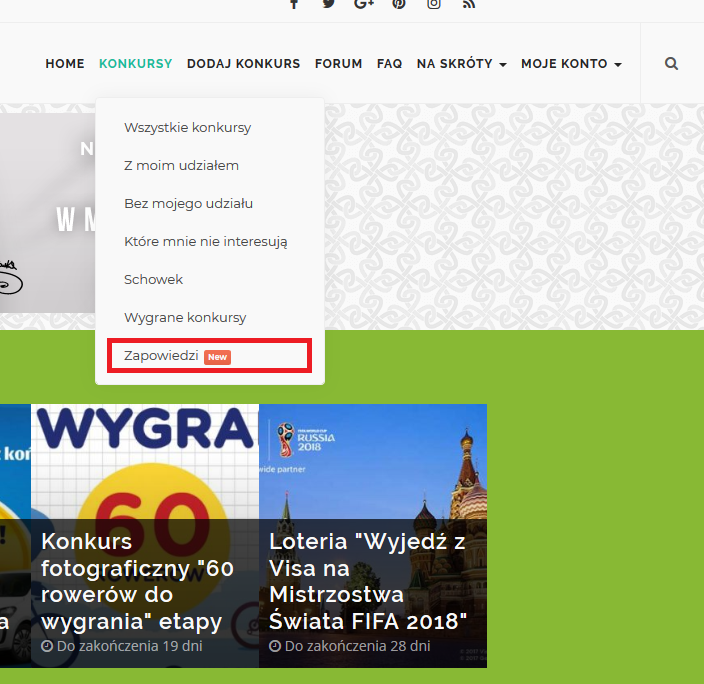This screenshot has height=684, width=704.
Task: Choose Z moim udziałem entry
Action: pos(181,165)
